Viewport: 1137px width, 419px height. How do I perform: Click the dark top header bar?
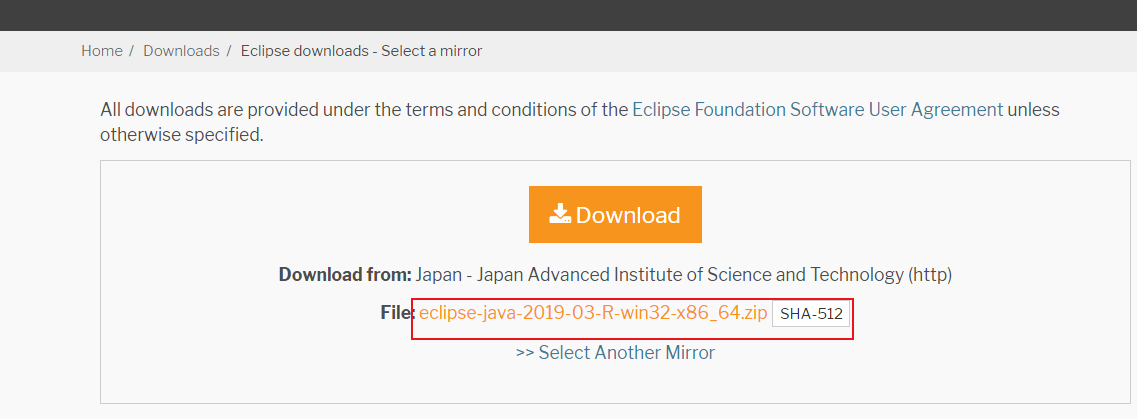pos(568,14)
